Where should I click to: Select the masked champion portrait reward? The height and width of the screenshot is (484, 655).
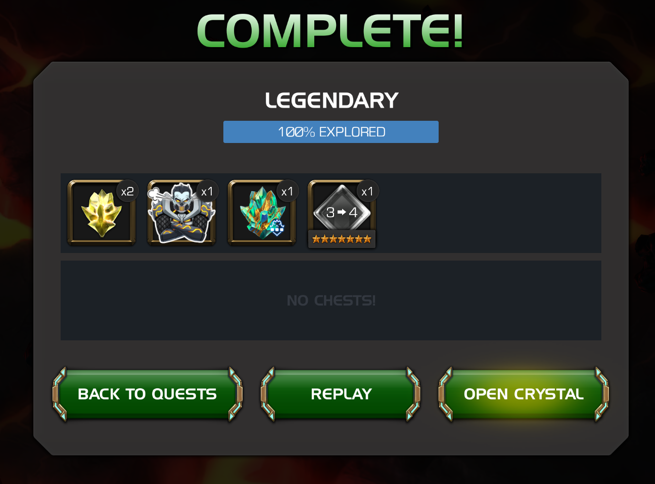click(x=181, y=212)
